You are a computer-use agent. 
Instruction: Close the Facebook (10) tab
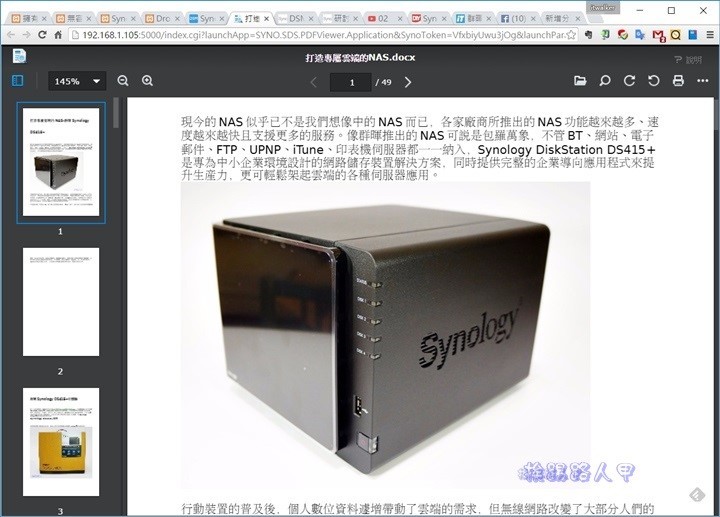[x=533, y=18]
